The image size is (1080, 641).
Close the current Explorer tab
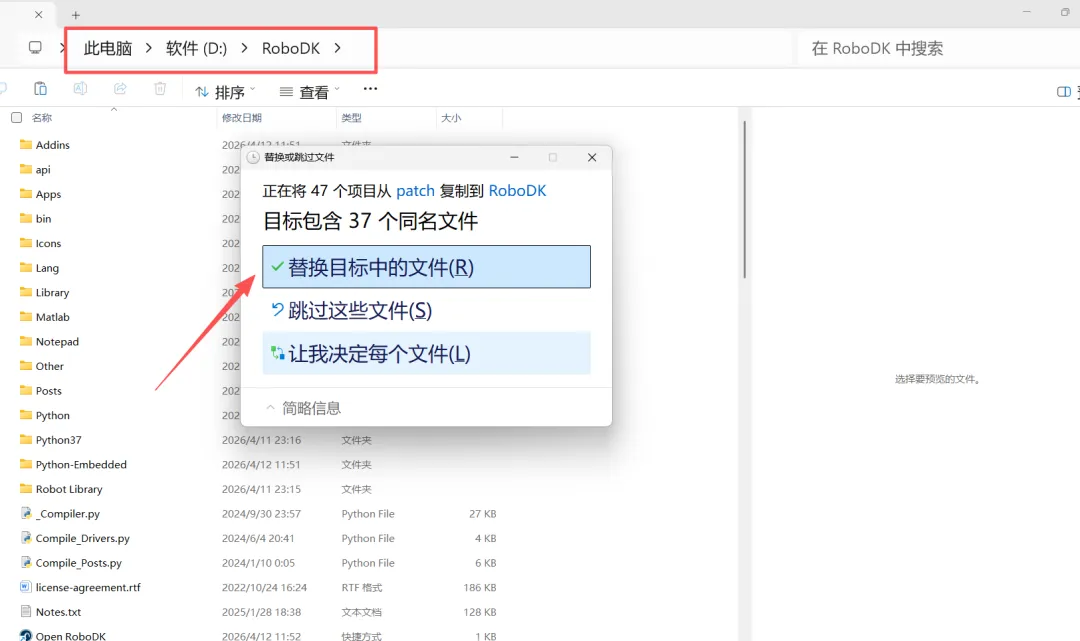(x=39, y=14)
